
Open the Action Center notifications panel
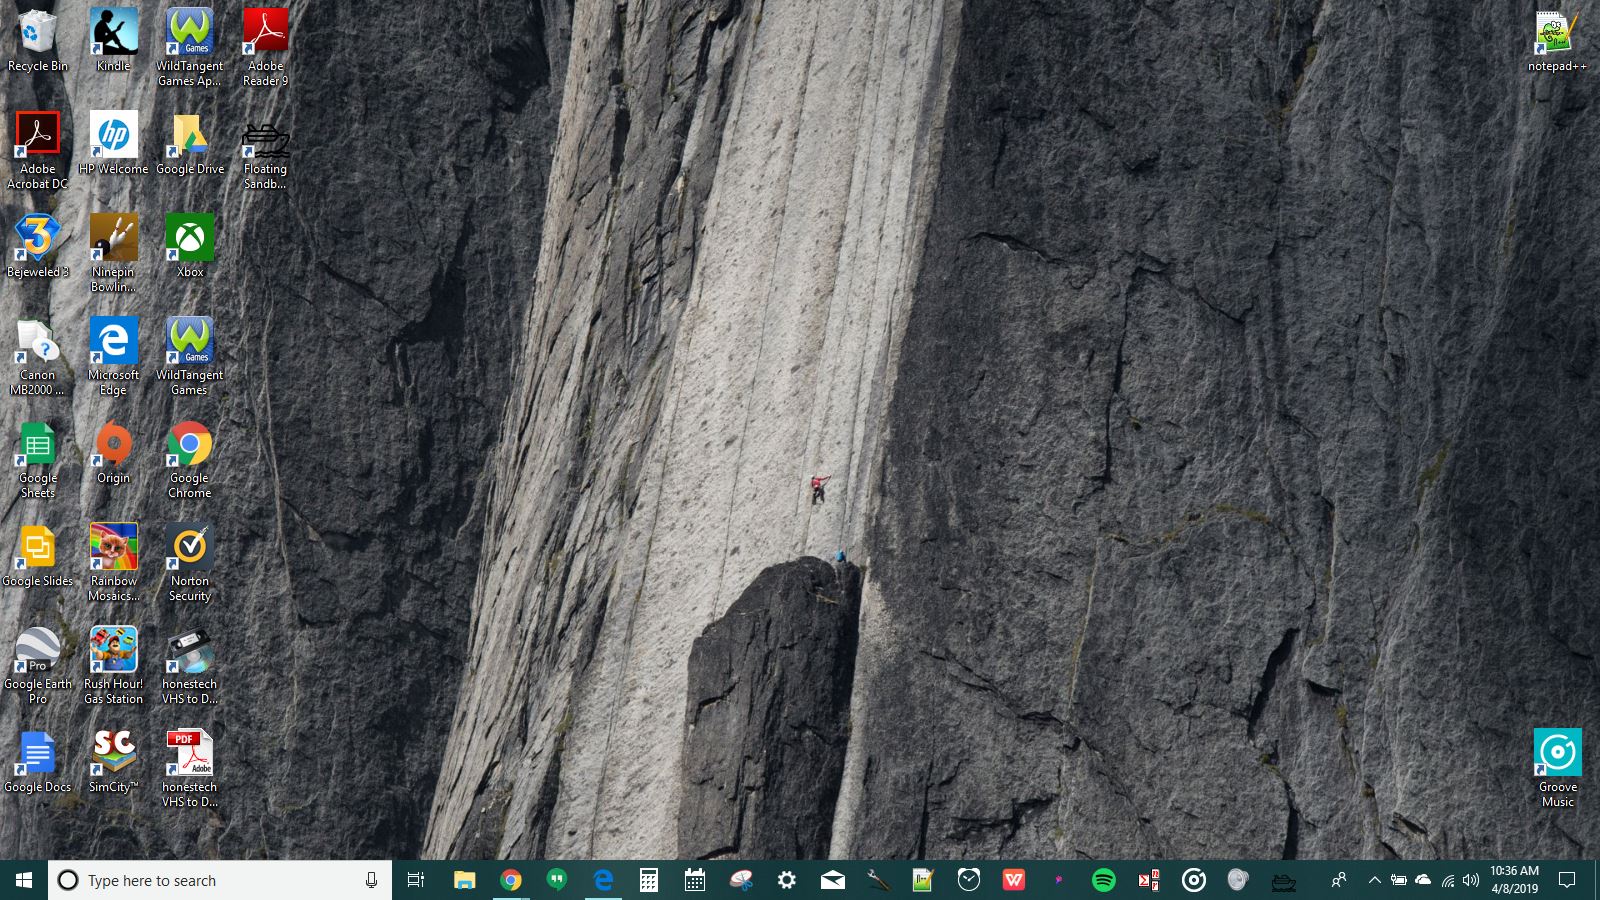point(1567,880)
